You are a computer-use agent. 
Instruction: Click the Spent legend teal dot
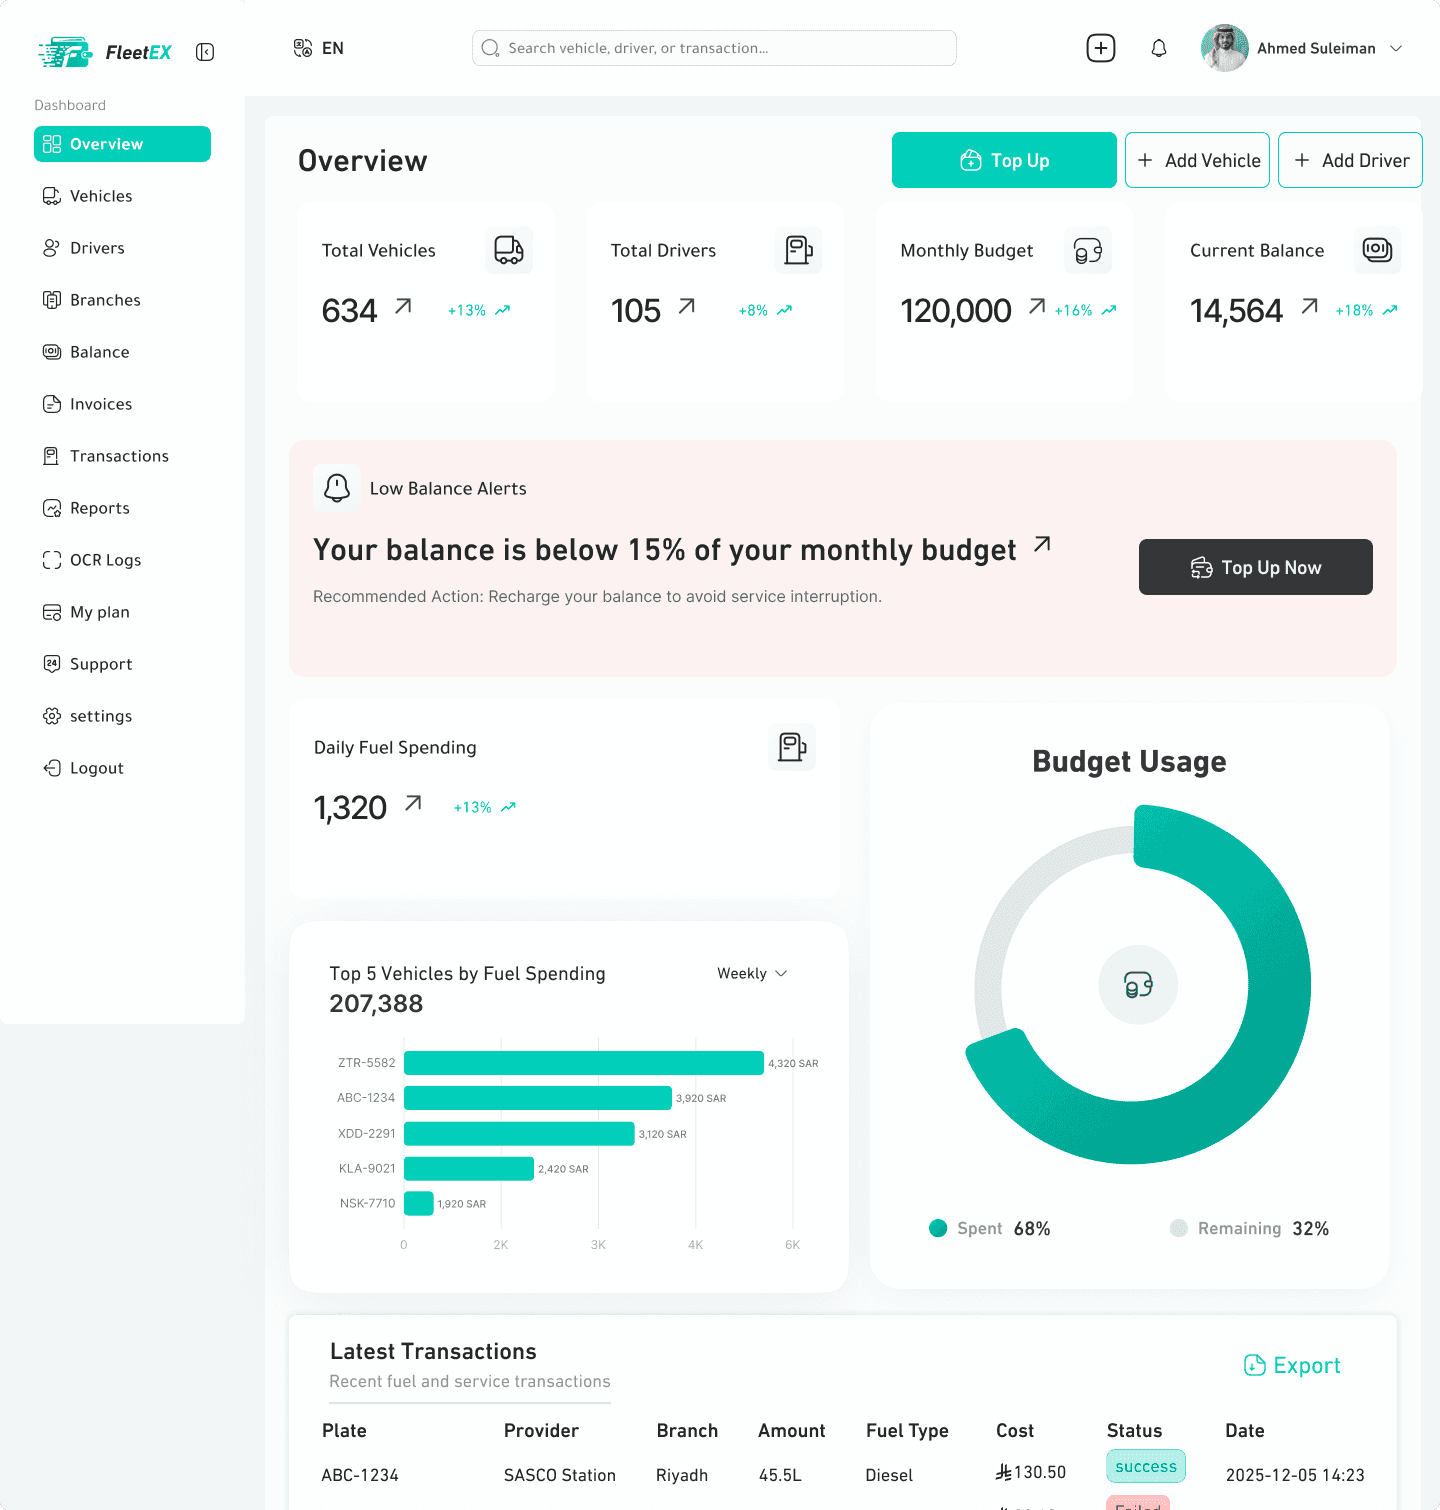938,1228
